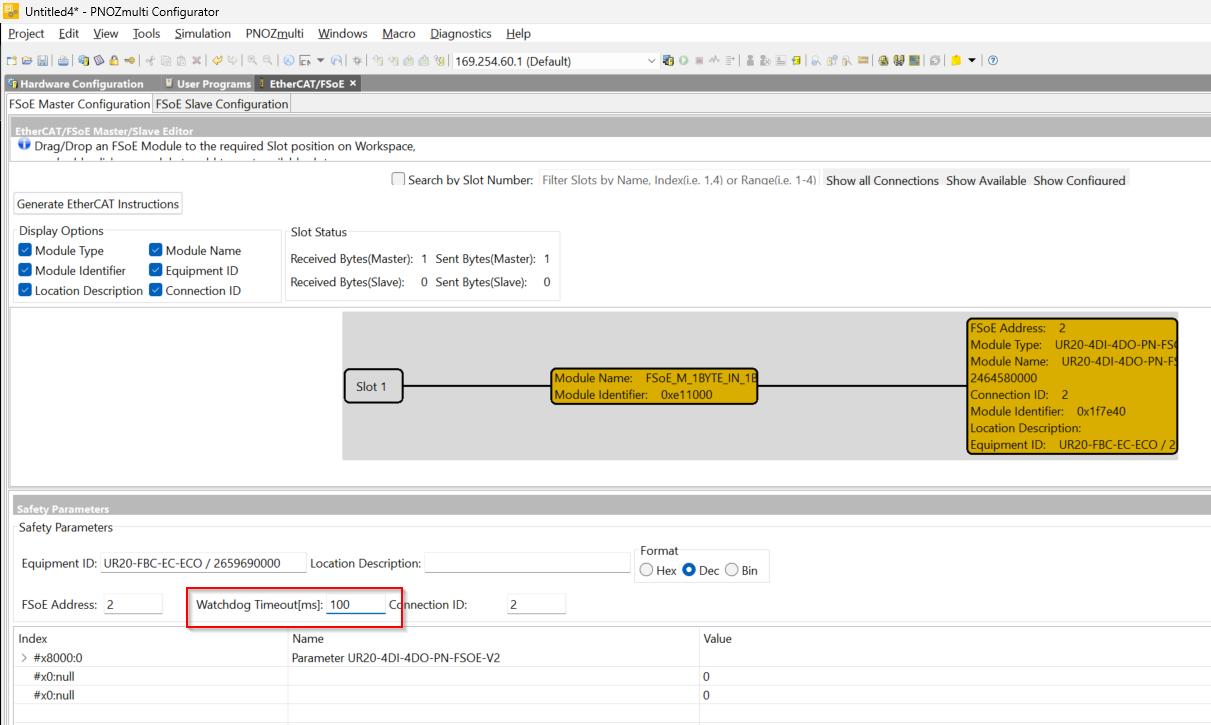This screenshot has height=725, width=1211.
Task: Click the Save floppy disk icon
Action: point(43,61)
